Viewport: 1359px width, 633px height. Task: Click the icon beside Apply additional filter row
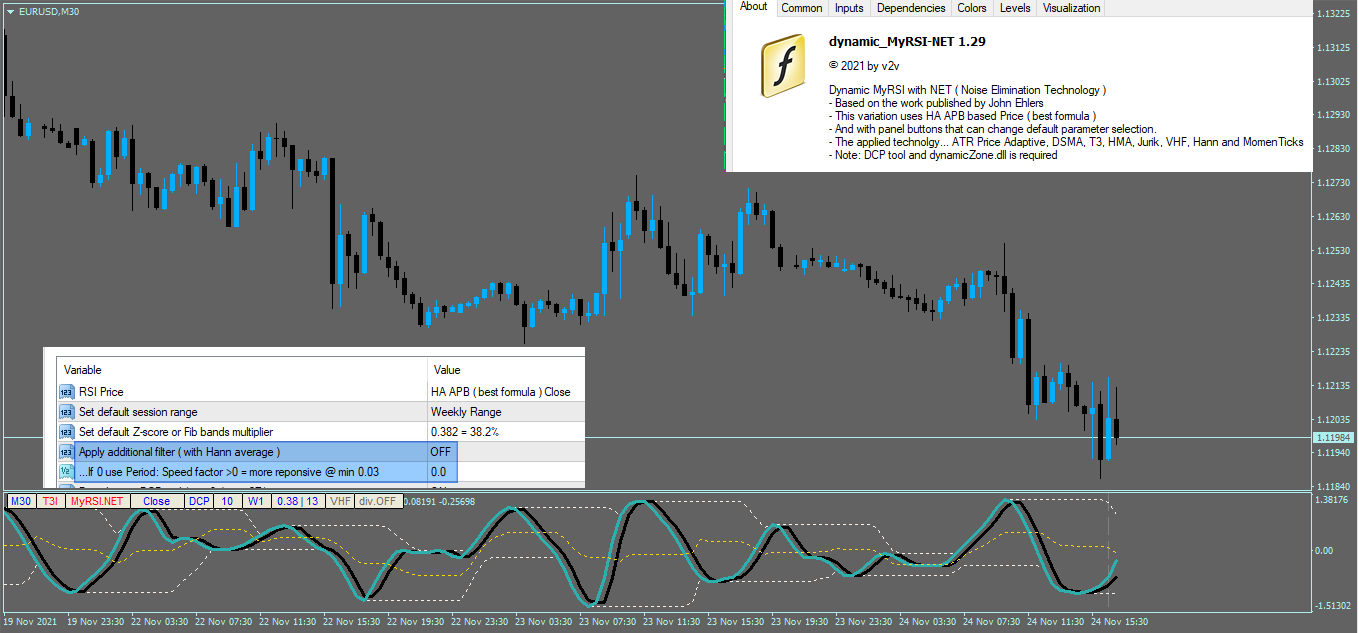pos(66,452)
